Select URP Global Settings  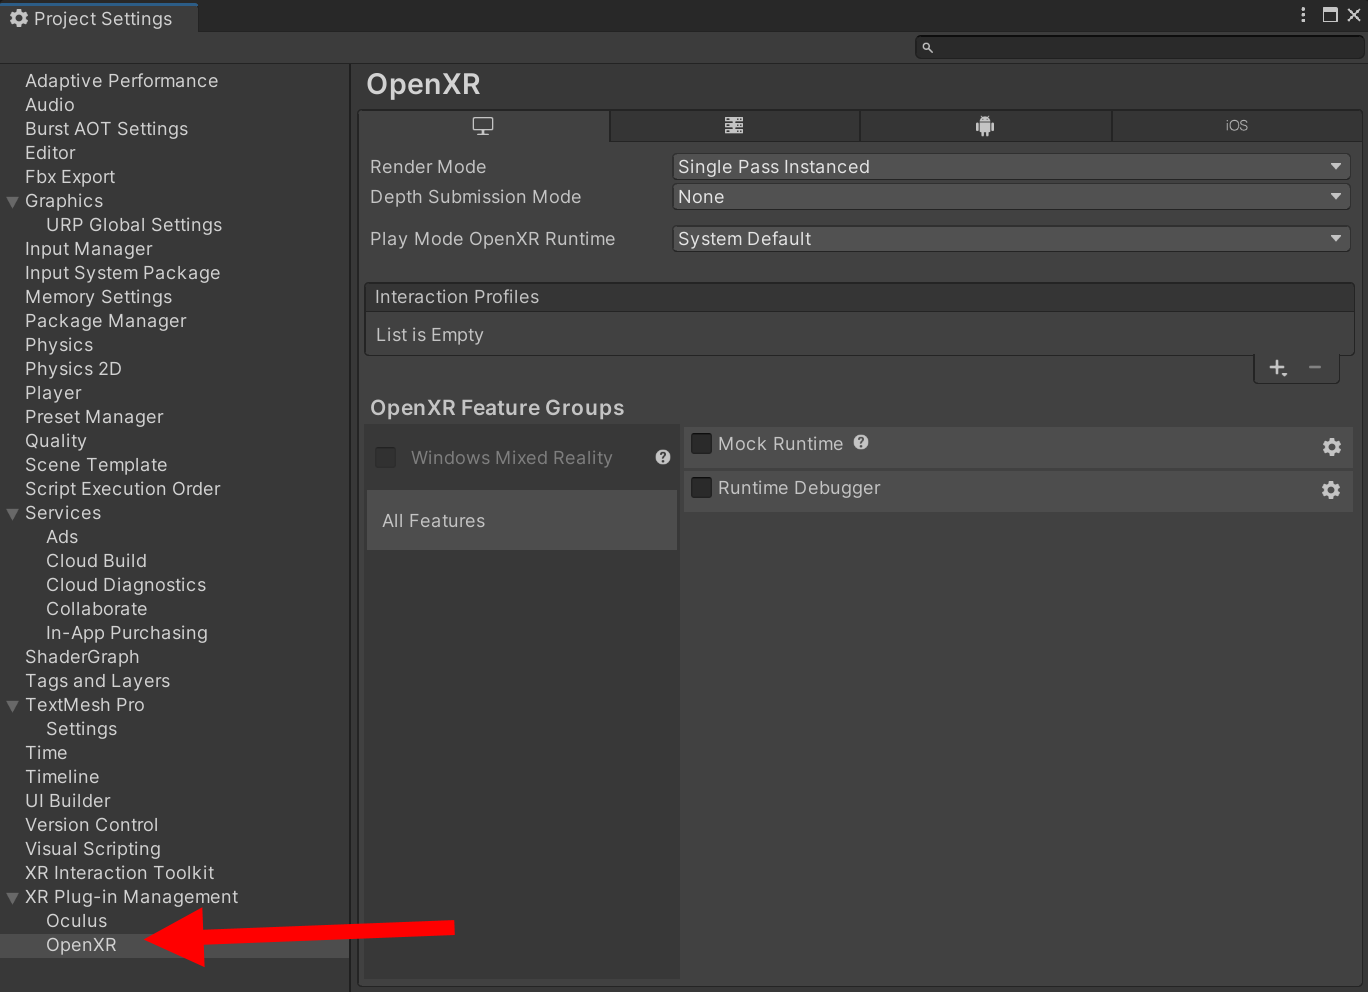pos(134,225)
